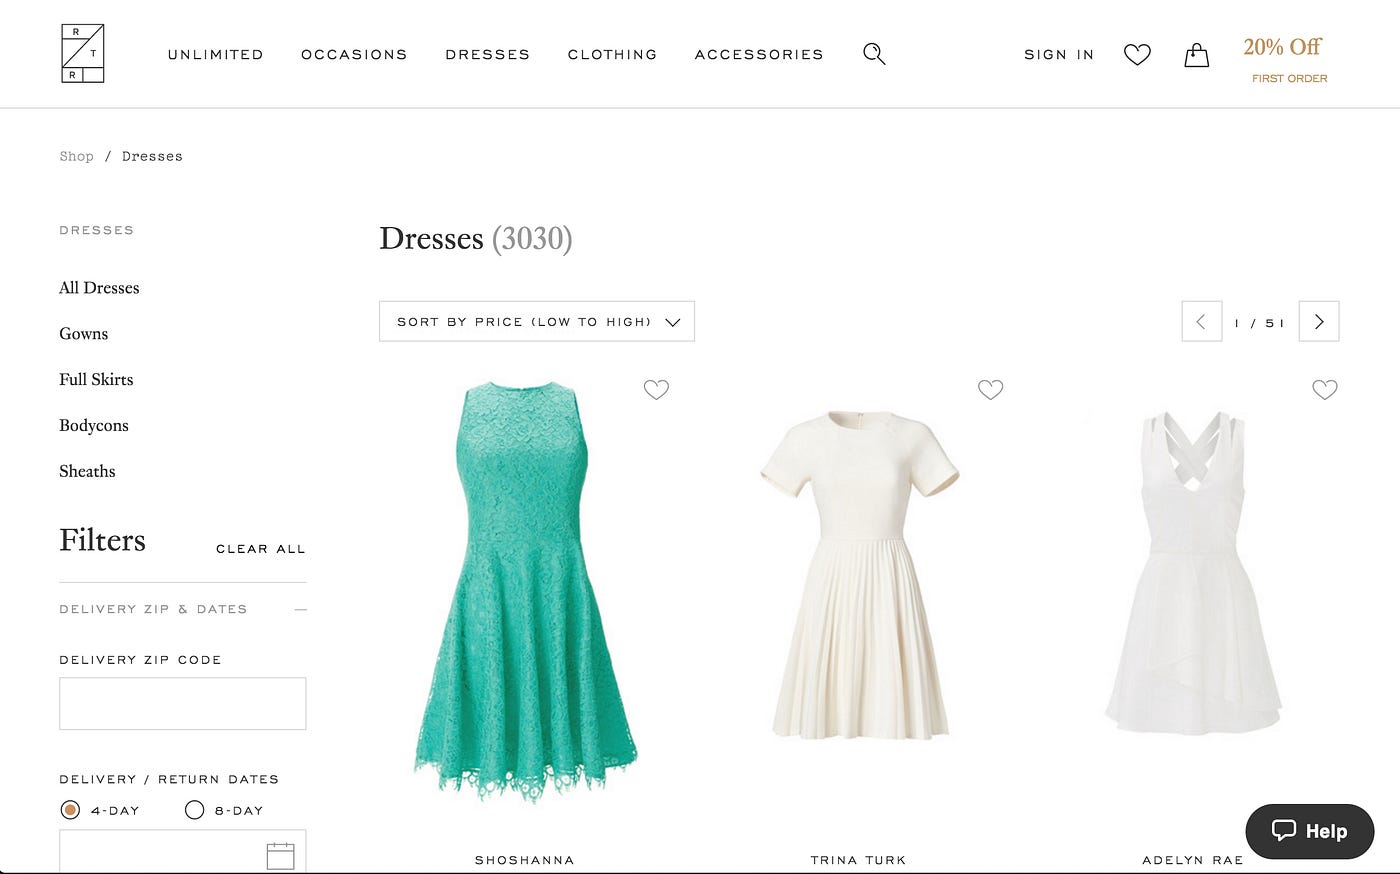
Task: Favorite the Adelyn Rae dress
Action: coord(1325,389)
